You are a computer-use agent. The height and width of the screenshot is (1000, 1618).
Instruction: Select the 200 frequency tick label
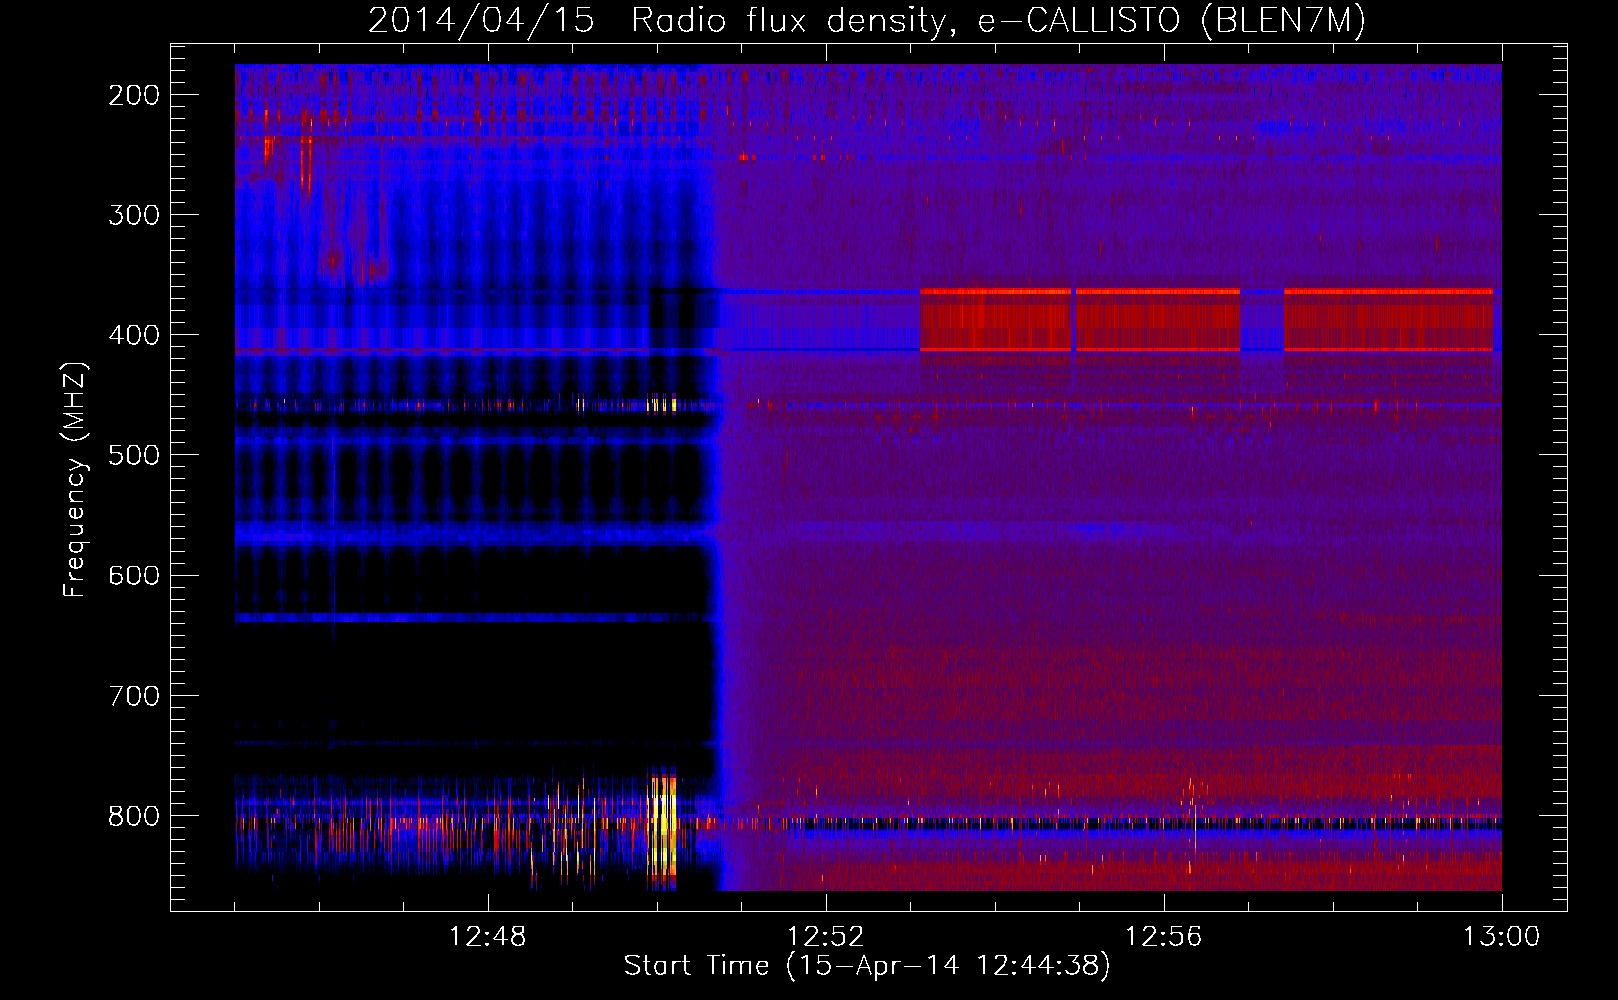pos(134,95)
